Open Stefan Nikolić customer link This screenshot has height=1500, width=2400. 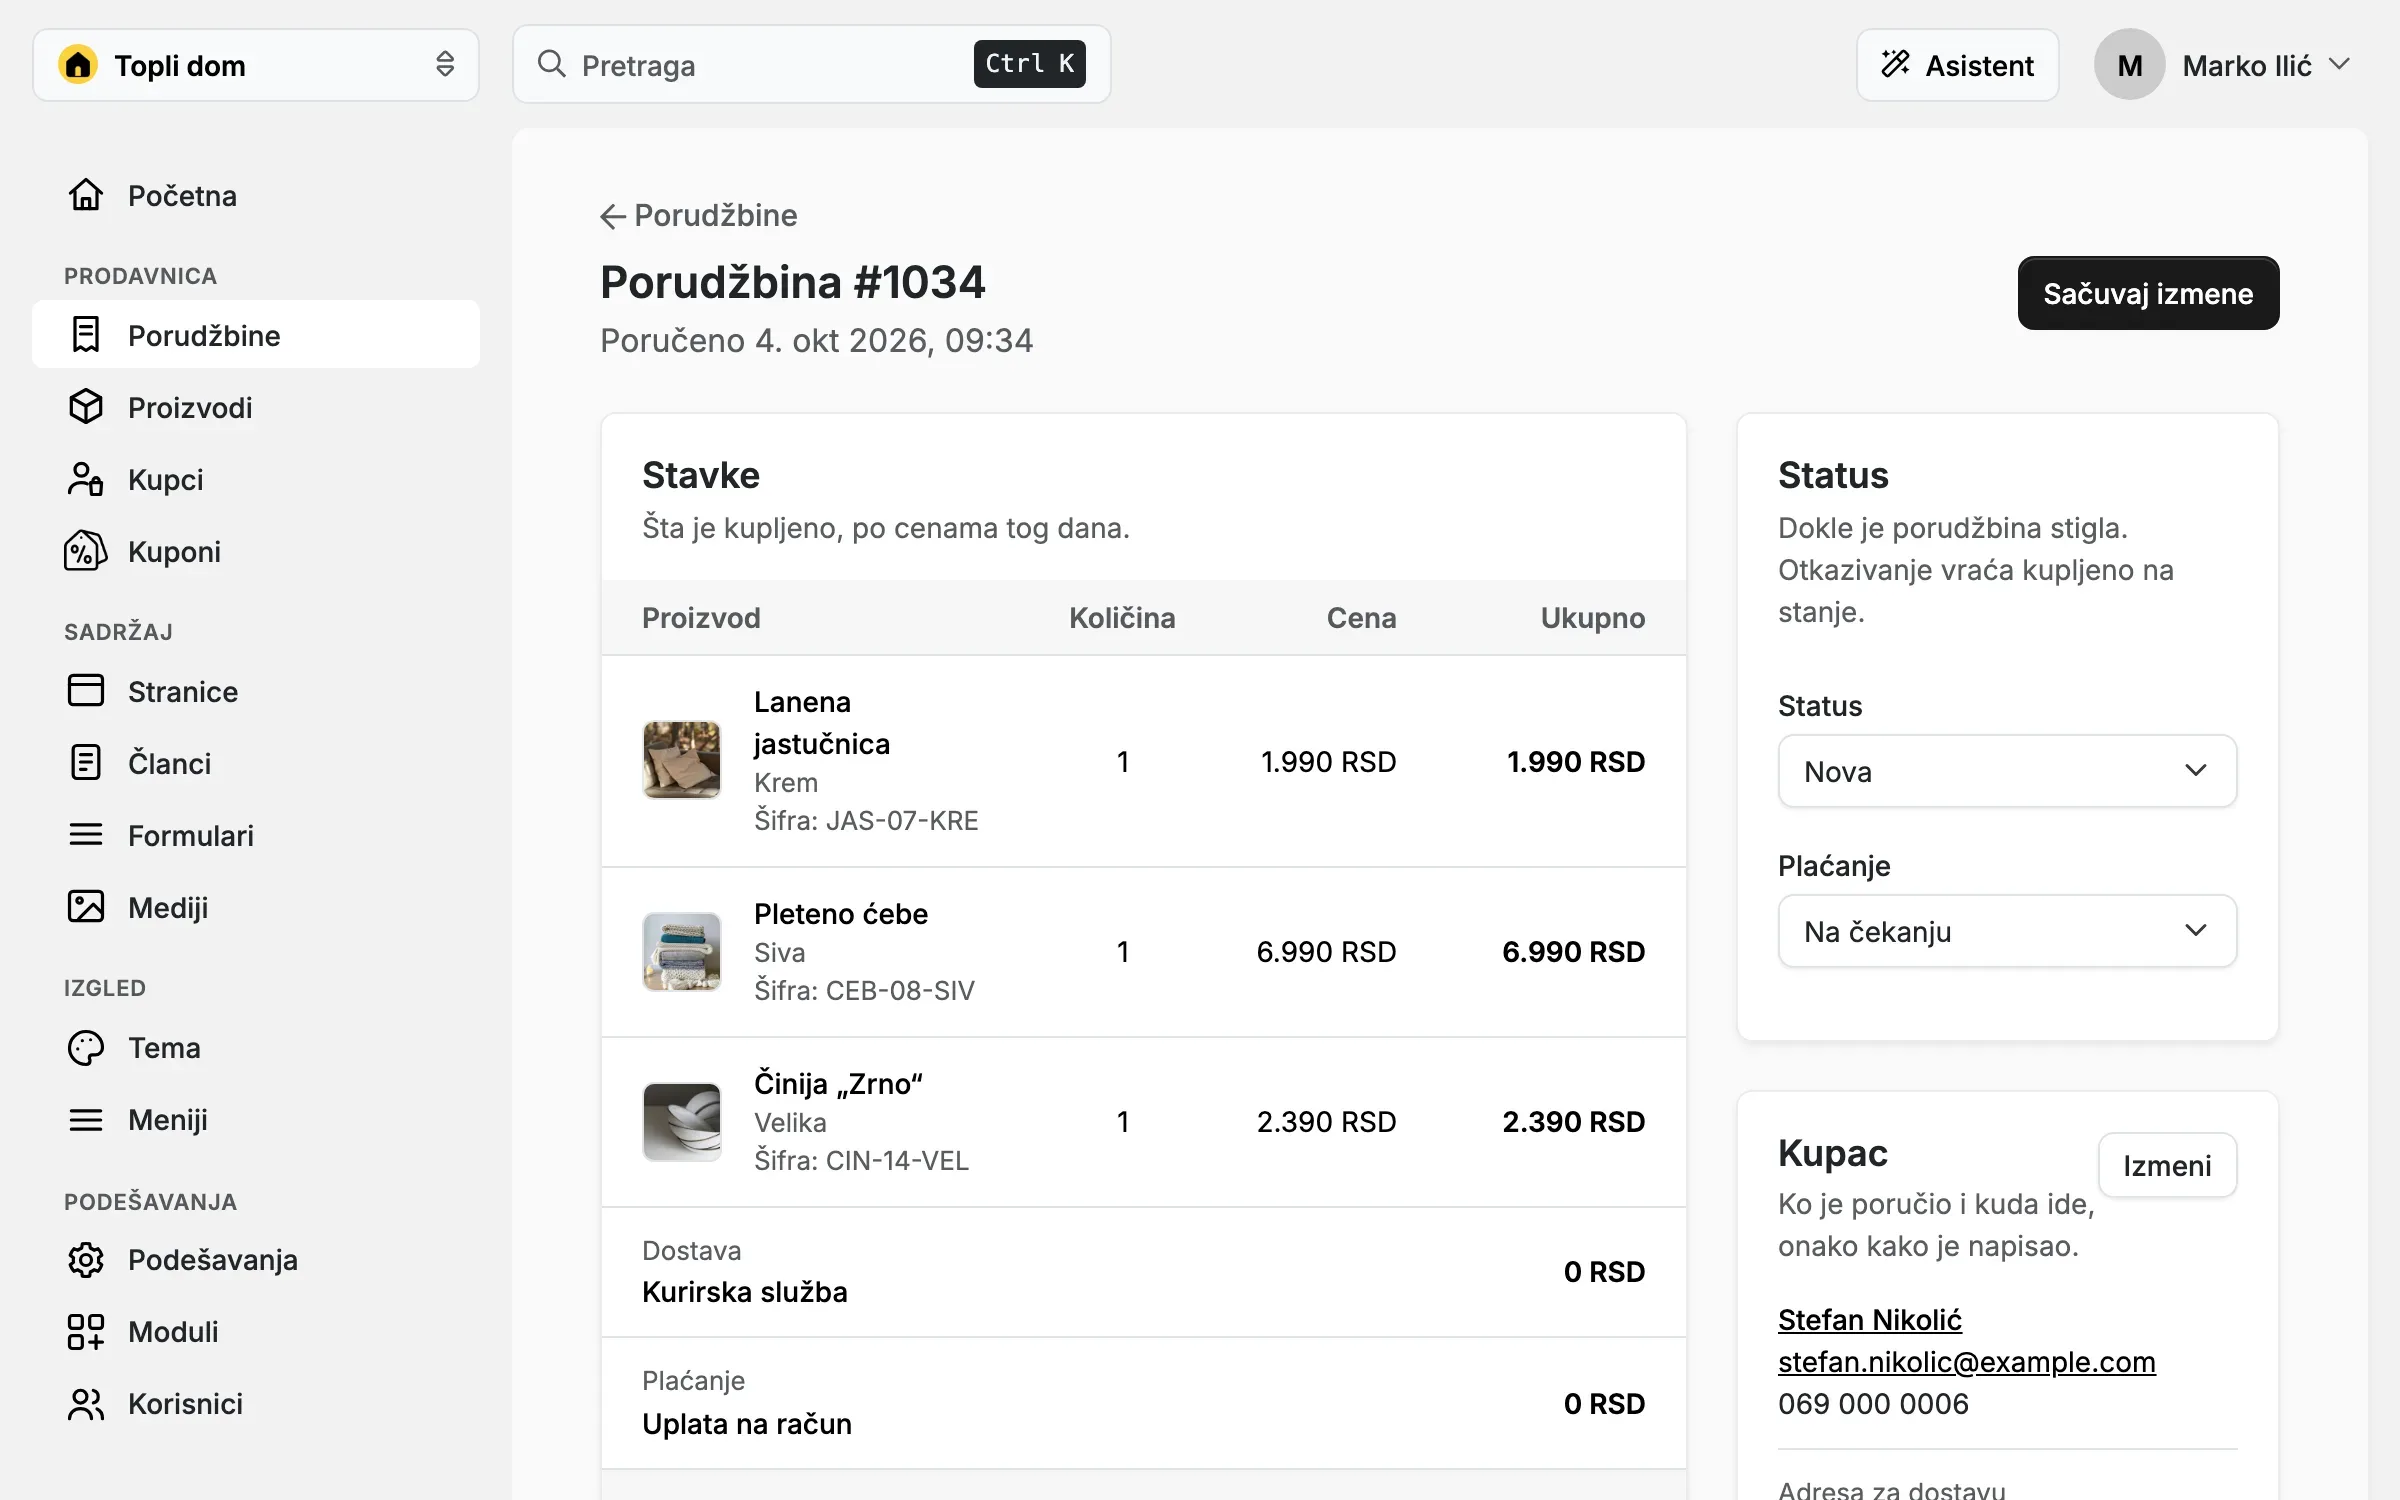pyautogui.click(x=1869, y=1319)
